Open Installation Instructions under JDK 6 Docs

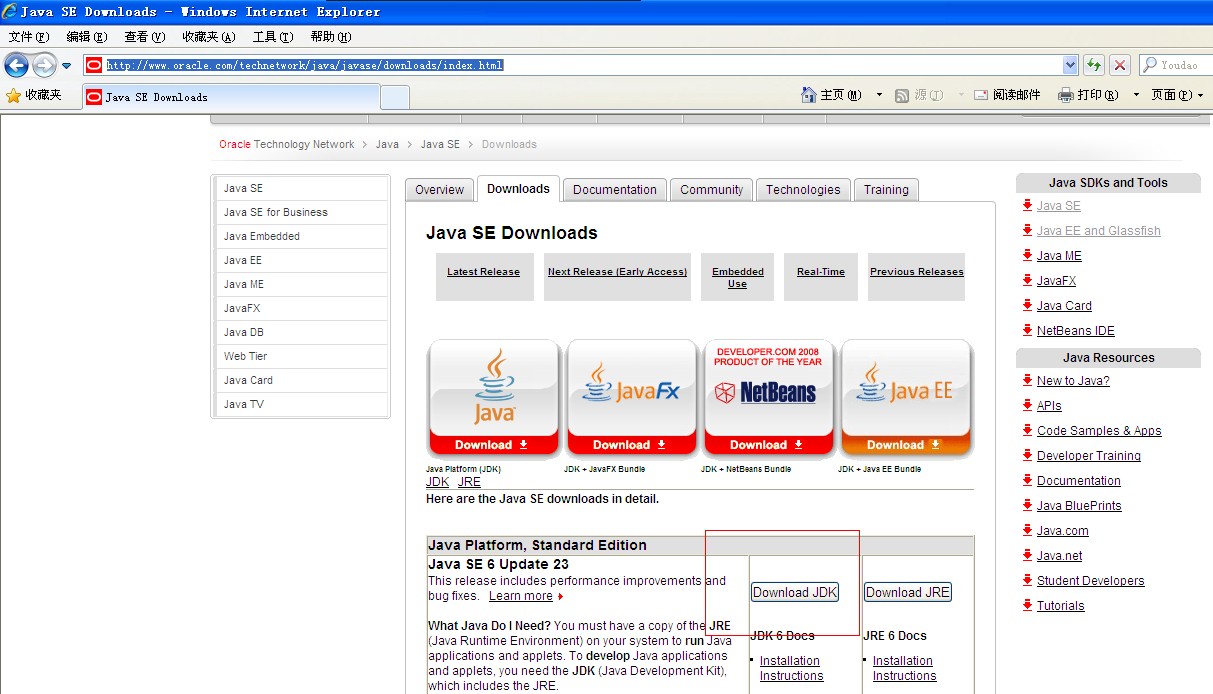791,668
